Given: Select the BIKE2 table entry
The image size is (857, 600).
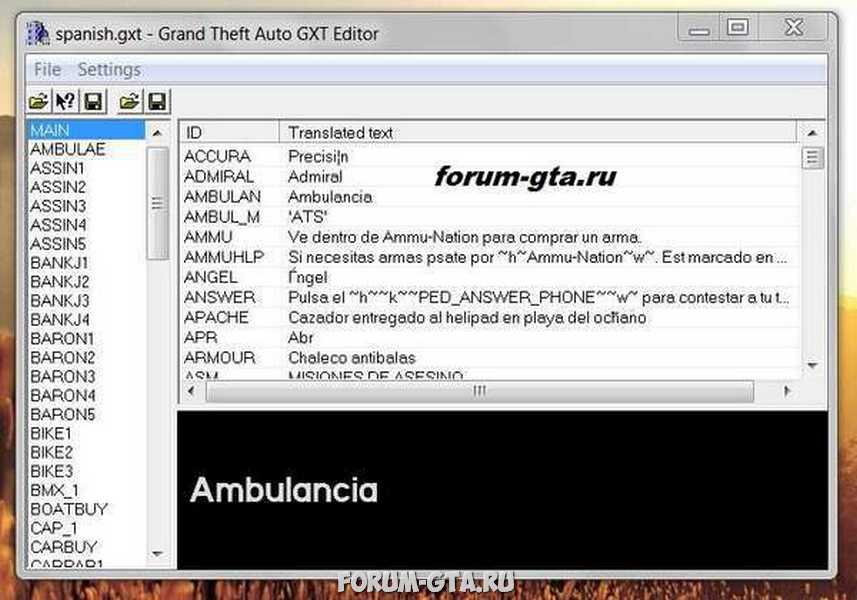Looking at the screenshot, I should (87, 452).
